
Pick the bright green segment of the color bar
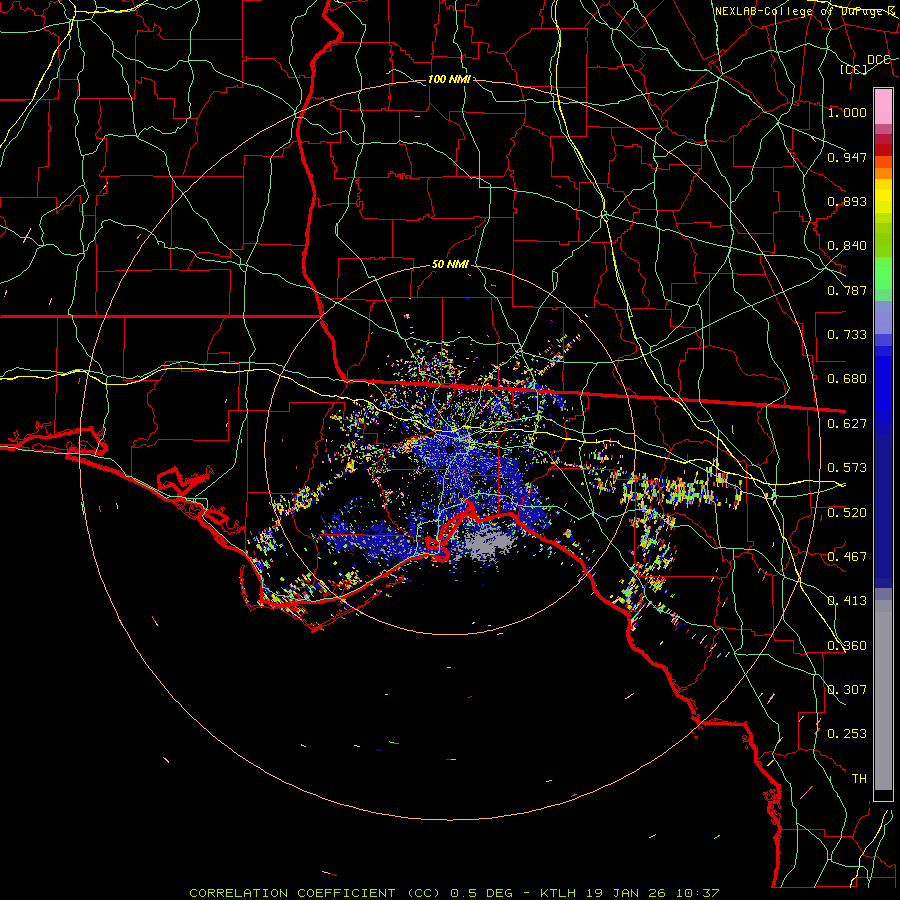[x=883, y=272]
